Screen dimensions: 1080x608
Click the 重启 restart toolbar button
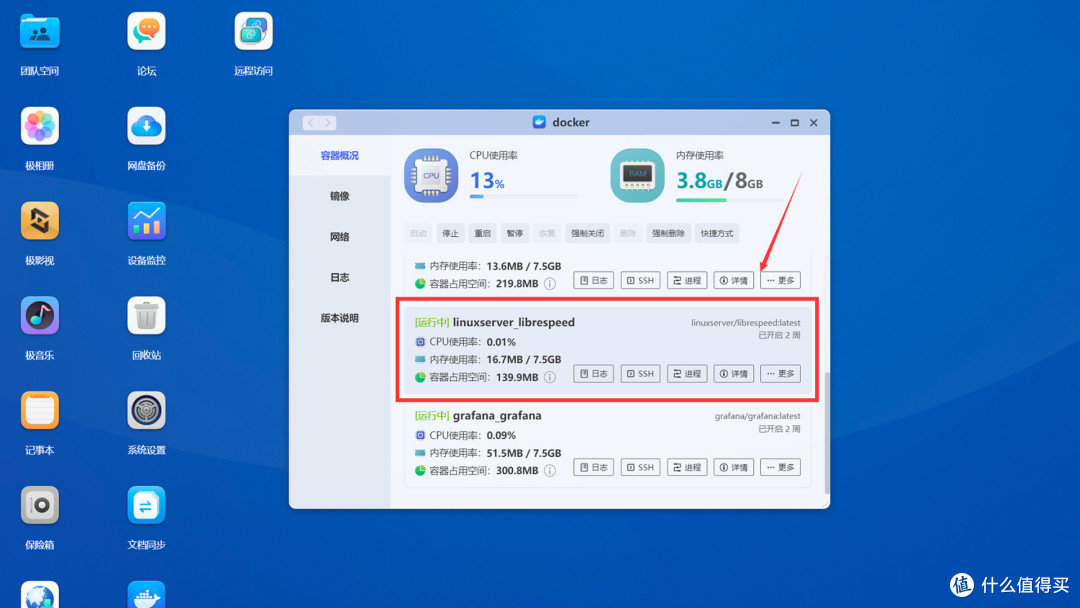coord(483,233)
